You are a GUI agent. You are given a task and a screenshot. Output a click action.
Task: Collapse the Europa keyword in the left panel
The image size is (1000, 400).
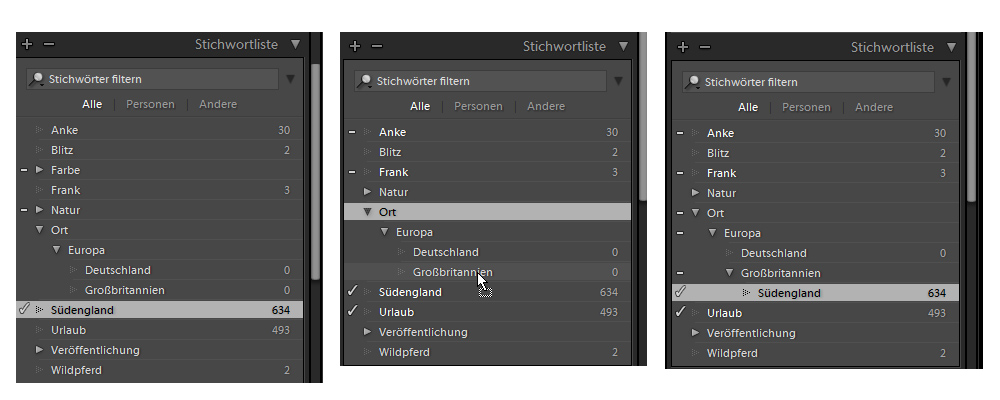[x=57, y=250]
